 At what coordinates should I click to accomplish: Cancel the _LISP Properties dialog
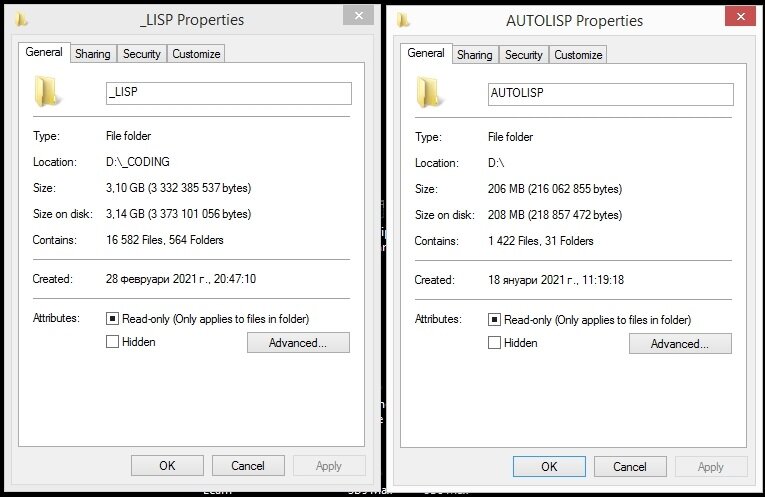(248, 466)
